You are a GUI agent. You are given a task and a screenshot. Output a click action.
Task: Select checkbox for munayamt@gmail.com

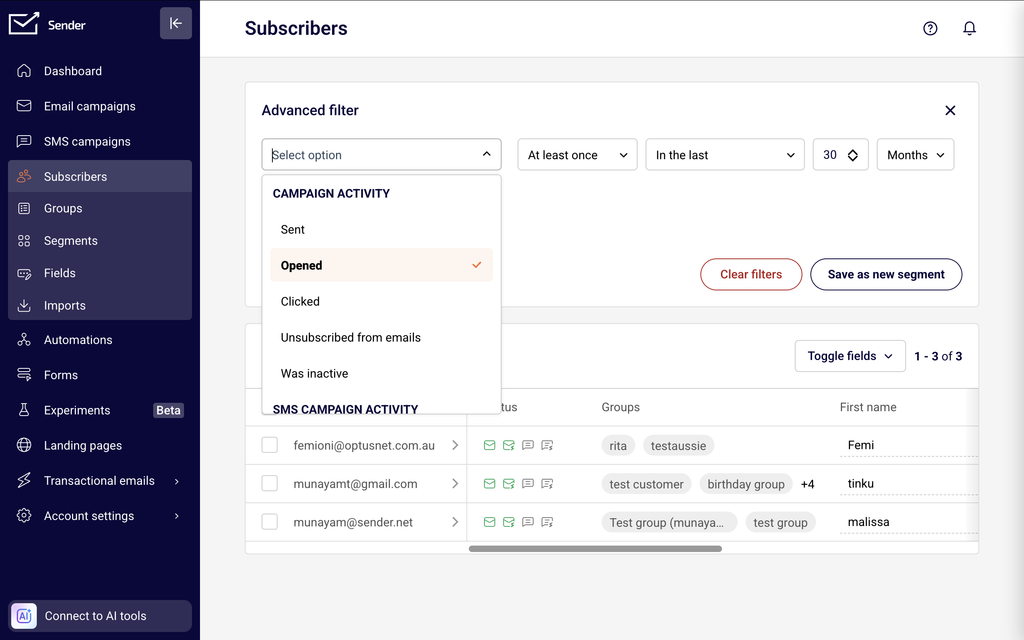(x=270, y=483)
